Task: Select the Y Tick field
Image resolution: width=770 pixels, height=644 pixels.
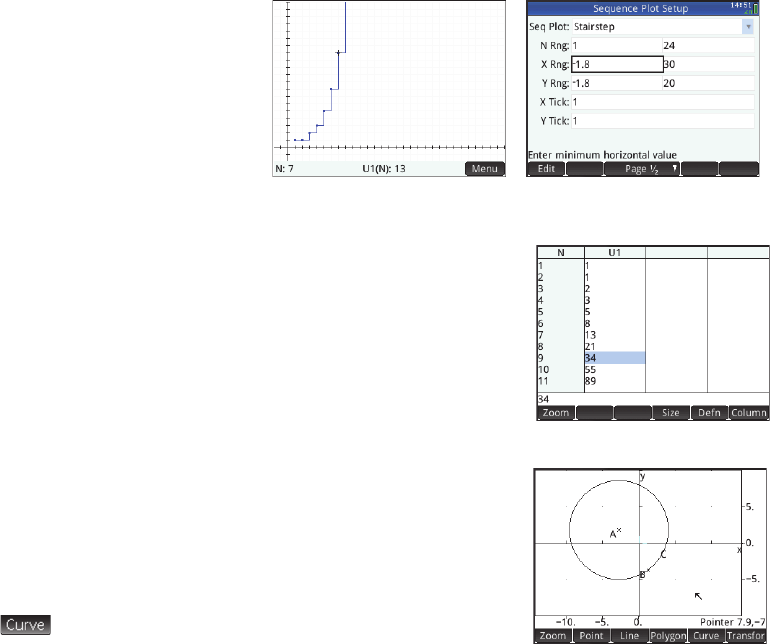Action: [663, 121]
